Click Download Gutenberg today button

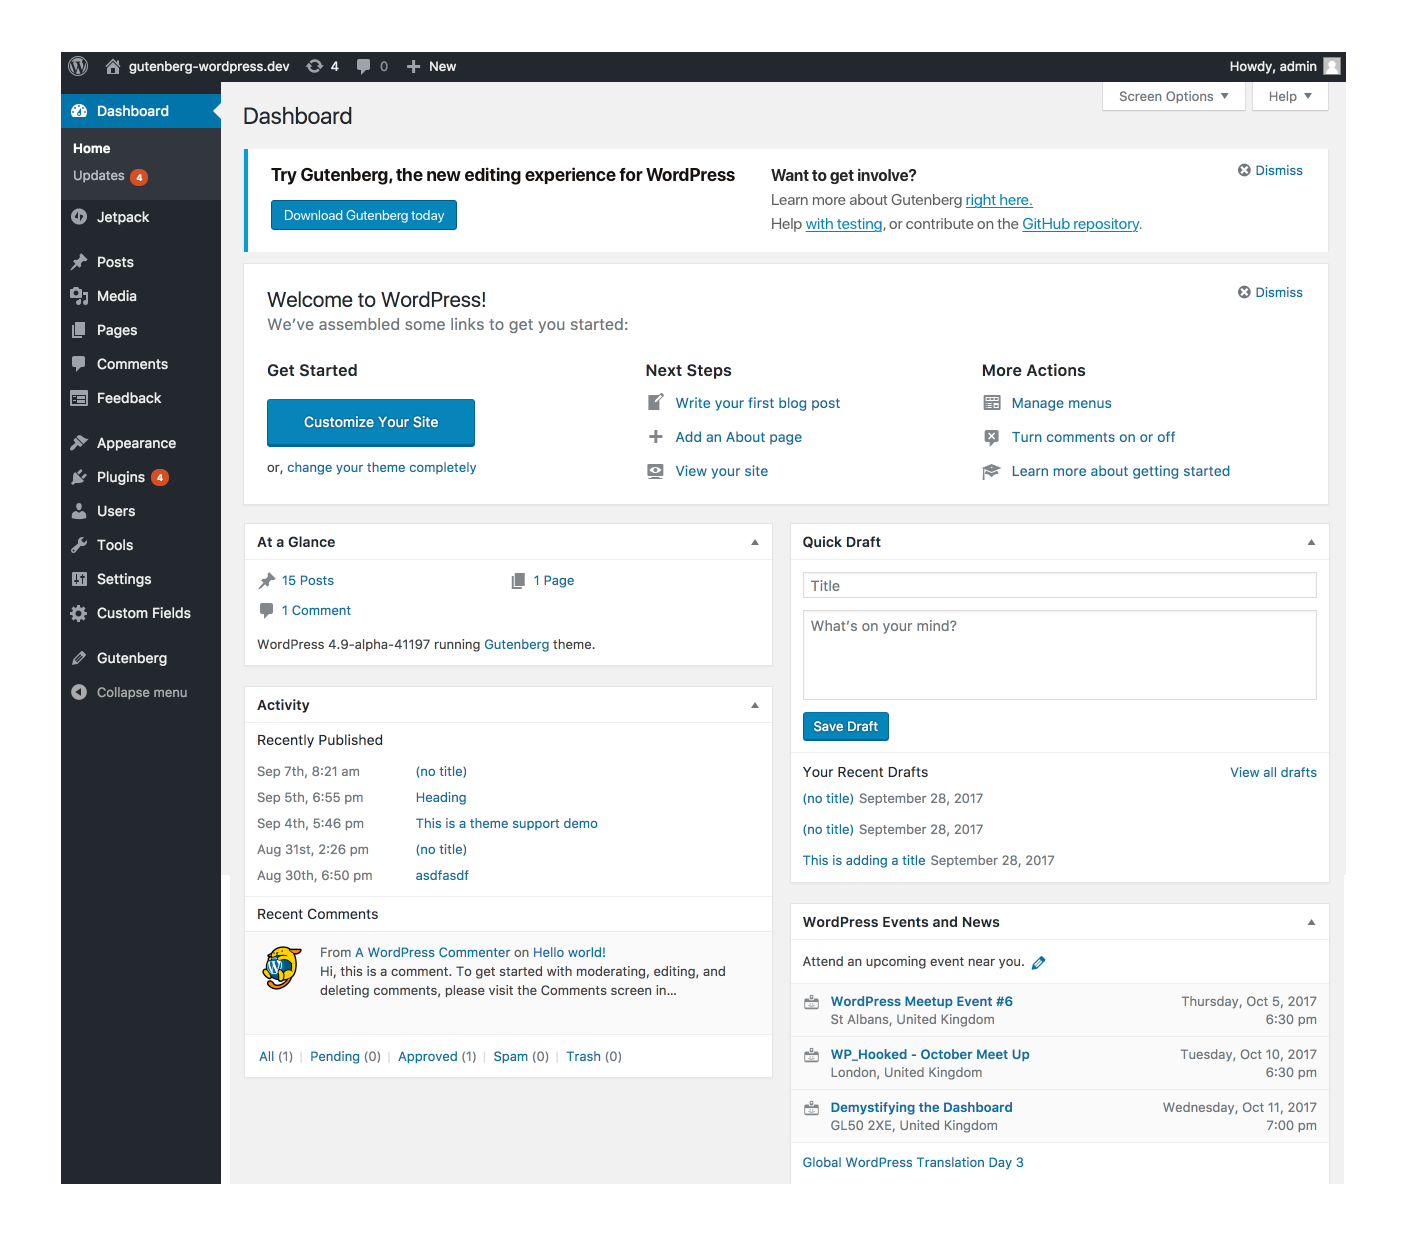click(x=364, y=215)
